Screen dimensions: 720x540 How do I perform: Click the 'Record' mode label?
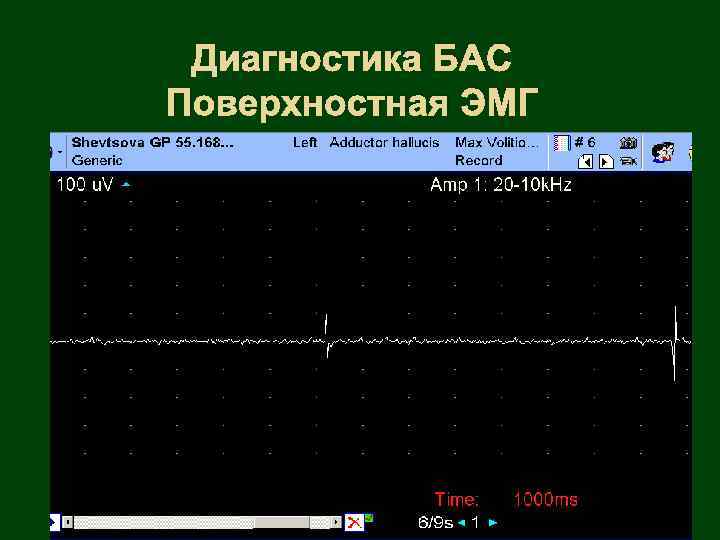click(x=478, y=160)
